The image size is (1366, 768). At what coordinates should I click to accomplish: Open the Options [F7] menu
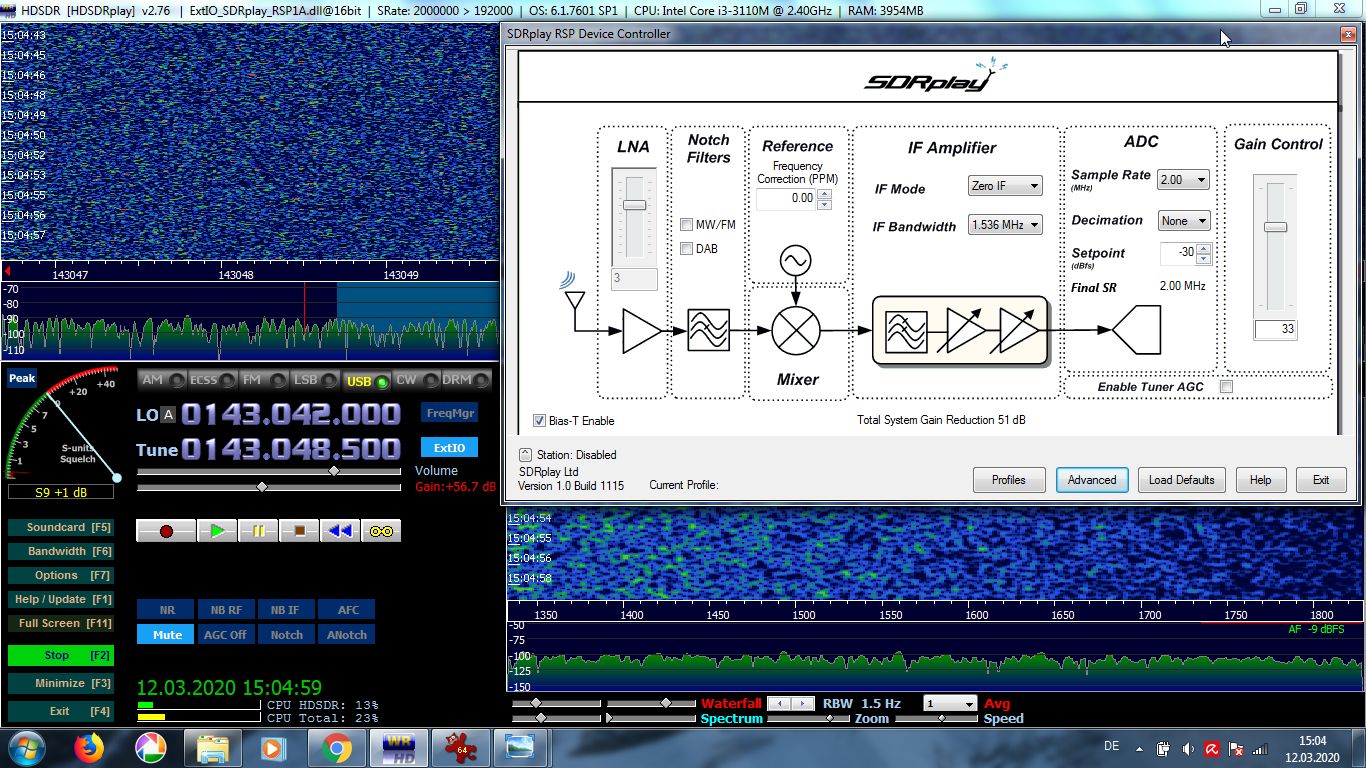pos(60,575)
